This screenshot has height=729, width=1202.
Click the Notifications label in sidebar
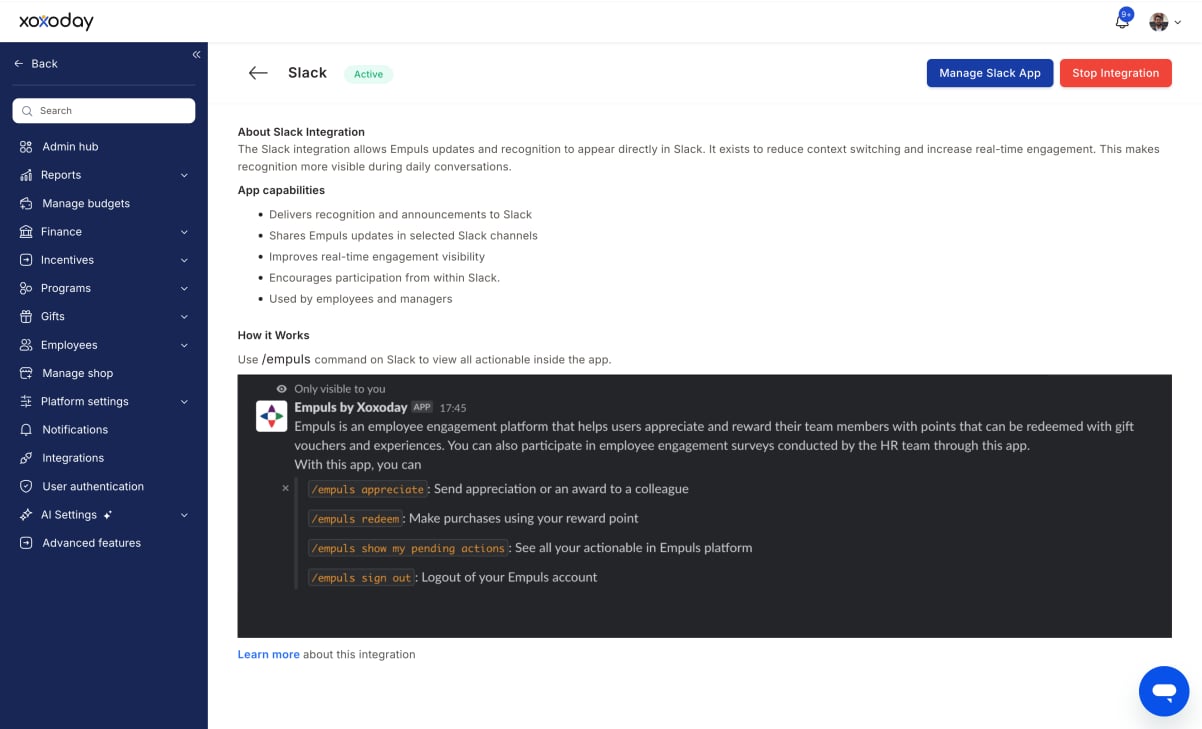pyautogui.click(x=75, y=430)
